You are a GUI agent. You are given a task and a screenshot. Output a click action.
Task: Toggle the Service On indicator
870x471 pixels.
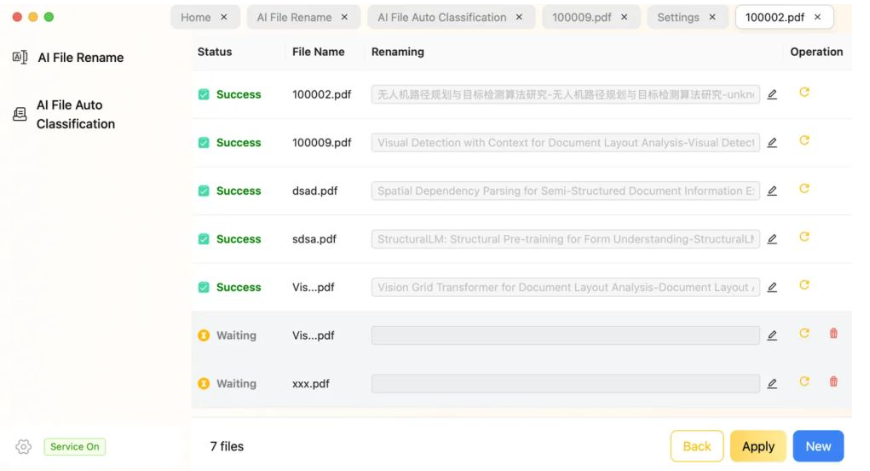pos(75,447)
